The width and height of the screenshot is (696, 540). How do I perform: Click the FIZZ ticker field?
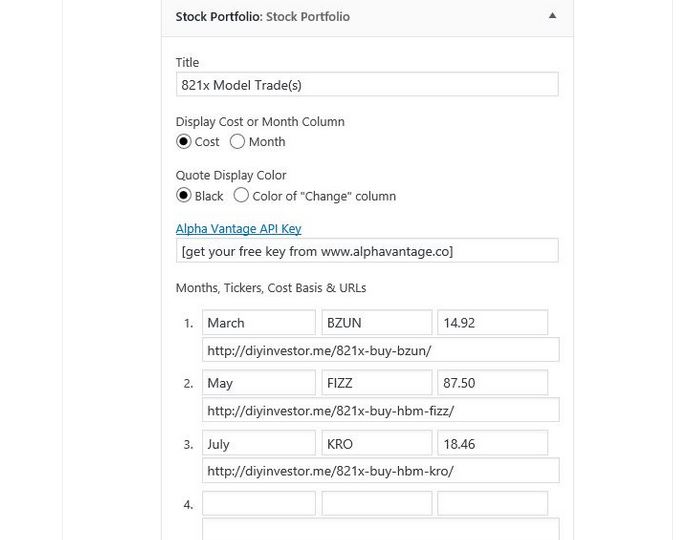point(376,382)
